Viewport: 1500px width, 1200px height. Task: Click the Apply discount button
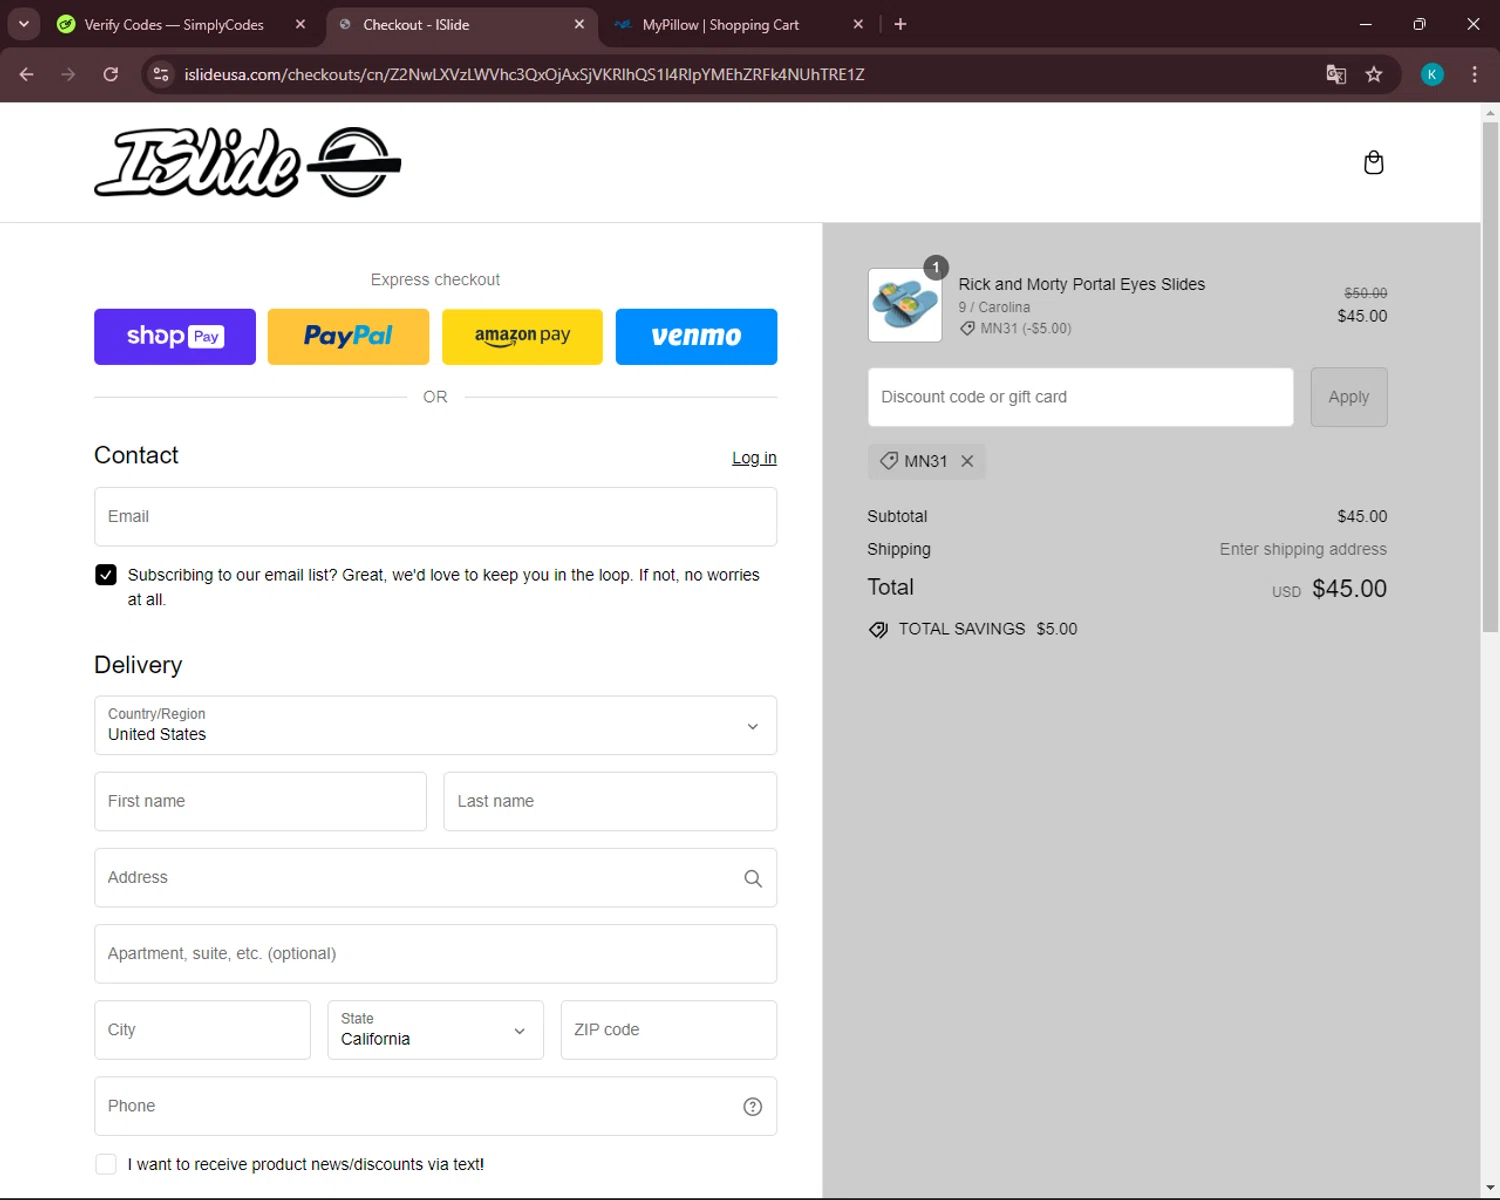coord(1349,397)
